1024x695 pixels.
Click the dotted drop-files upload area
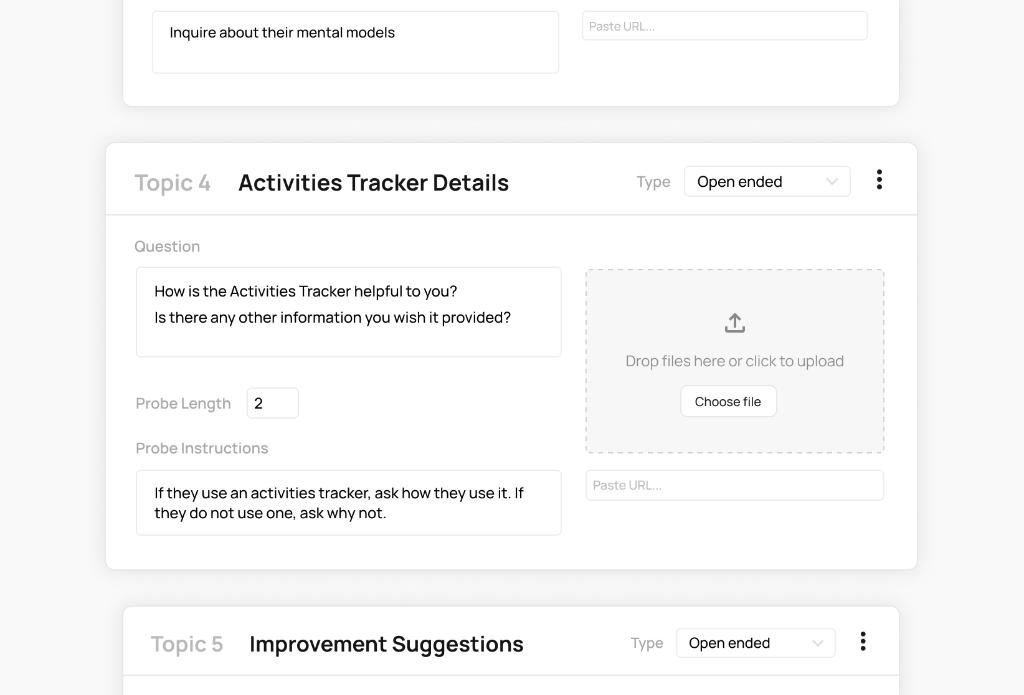point(734,361)
